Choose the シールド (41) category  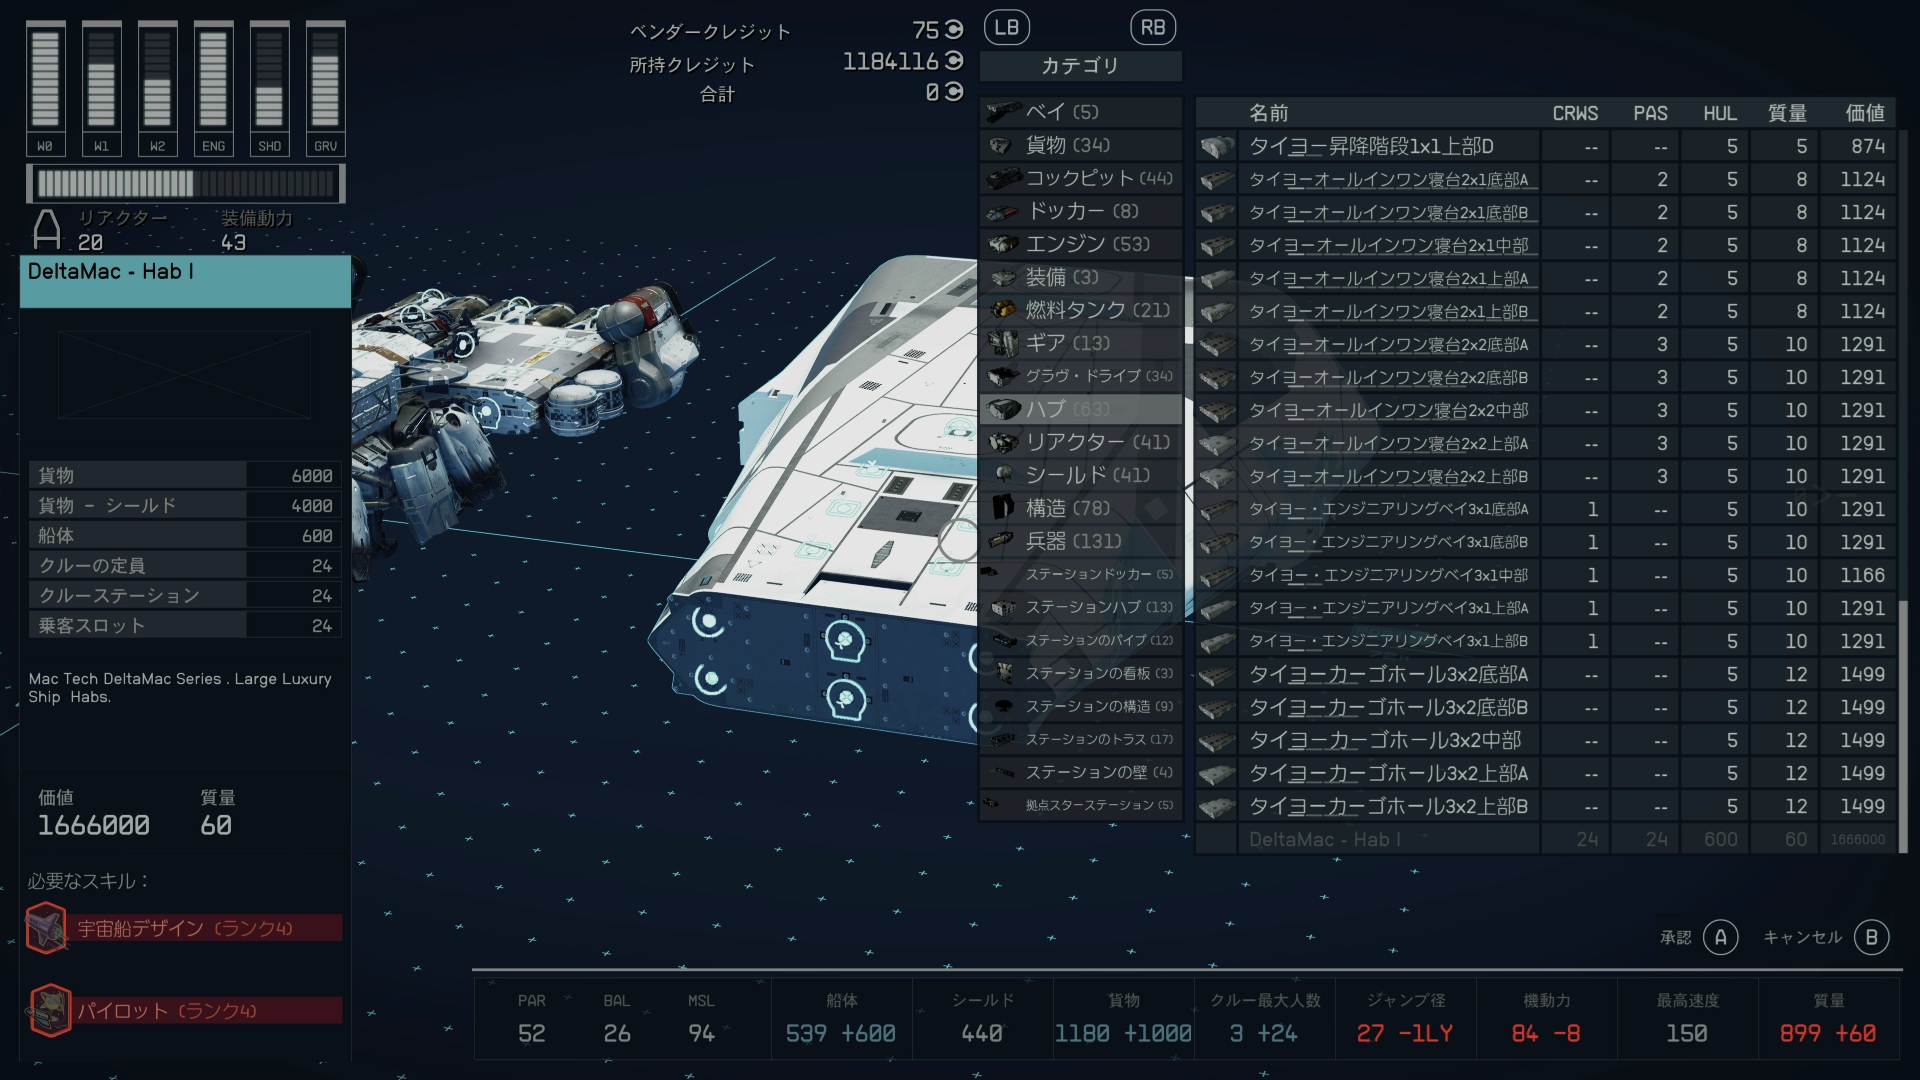1087,475
